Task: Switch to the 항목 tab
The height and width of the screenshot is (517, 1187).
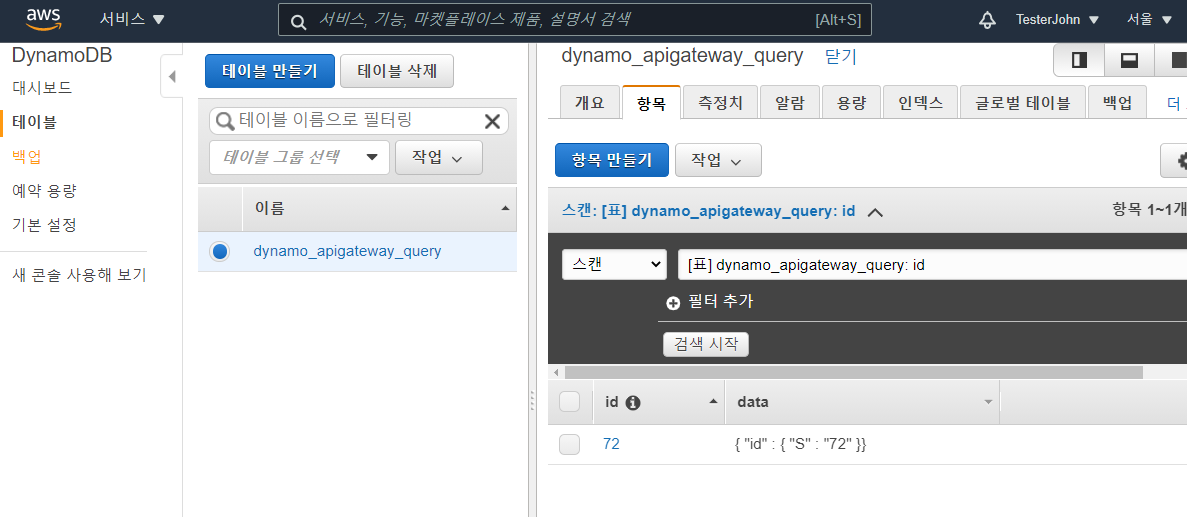Action: click(651, 103)
